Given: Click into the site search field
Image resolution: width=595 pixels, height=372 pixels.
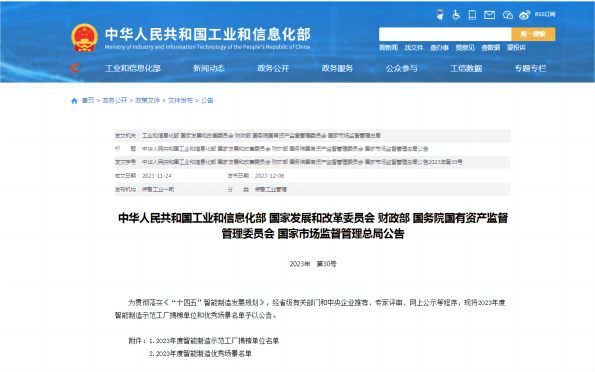Looking at the screenshot, I should pyautogui.click(x=445, y=34).
